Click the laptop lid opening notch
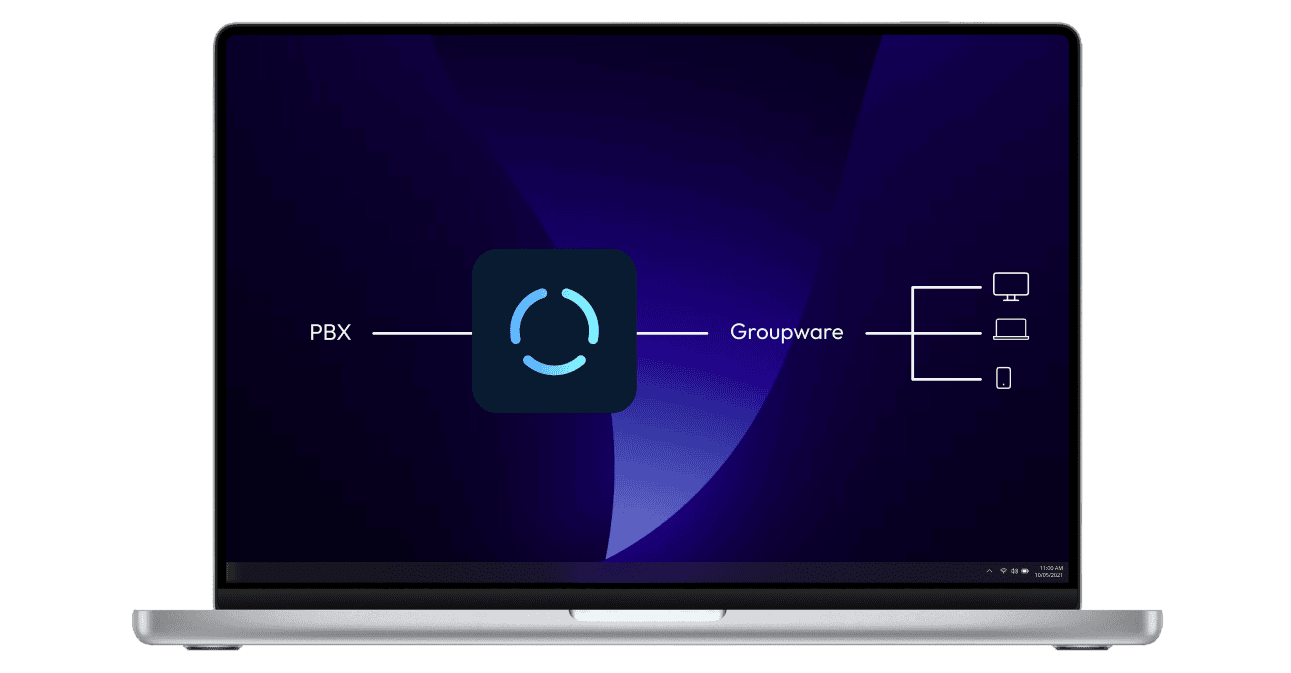Viewport: 1291px width, 673px height. (x=647, y=614)
